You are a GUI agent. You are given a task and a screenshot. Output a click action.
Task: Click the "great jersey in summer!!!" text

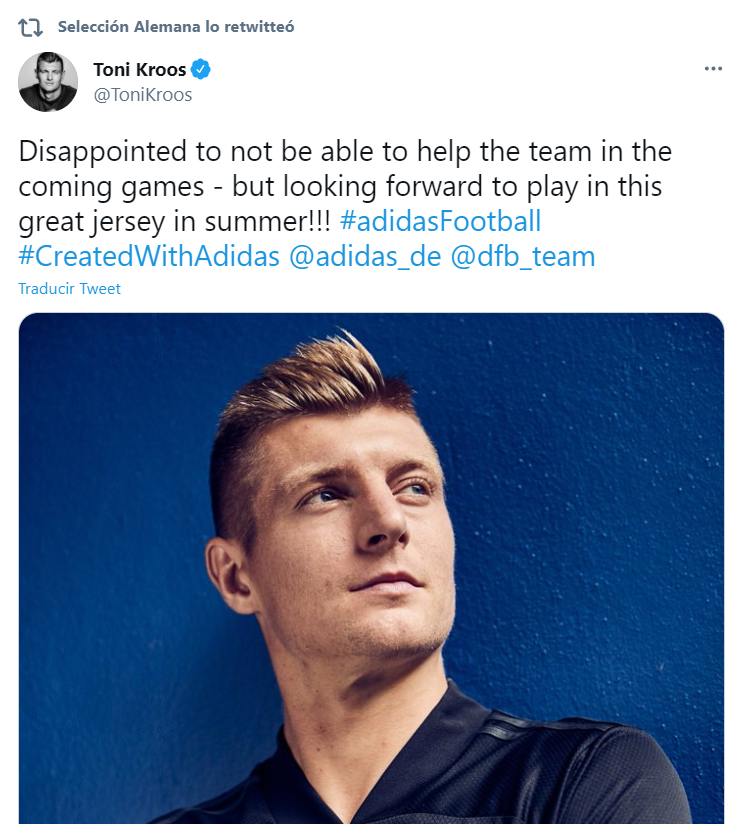[x=176, y=221]
